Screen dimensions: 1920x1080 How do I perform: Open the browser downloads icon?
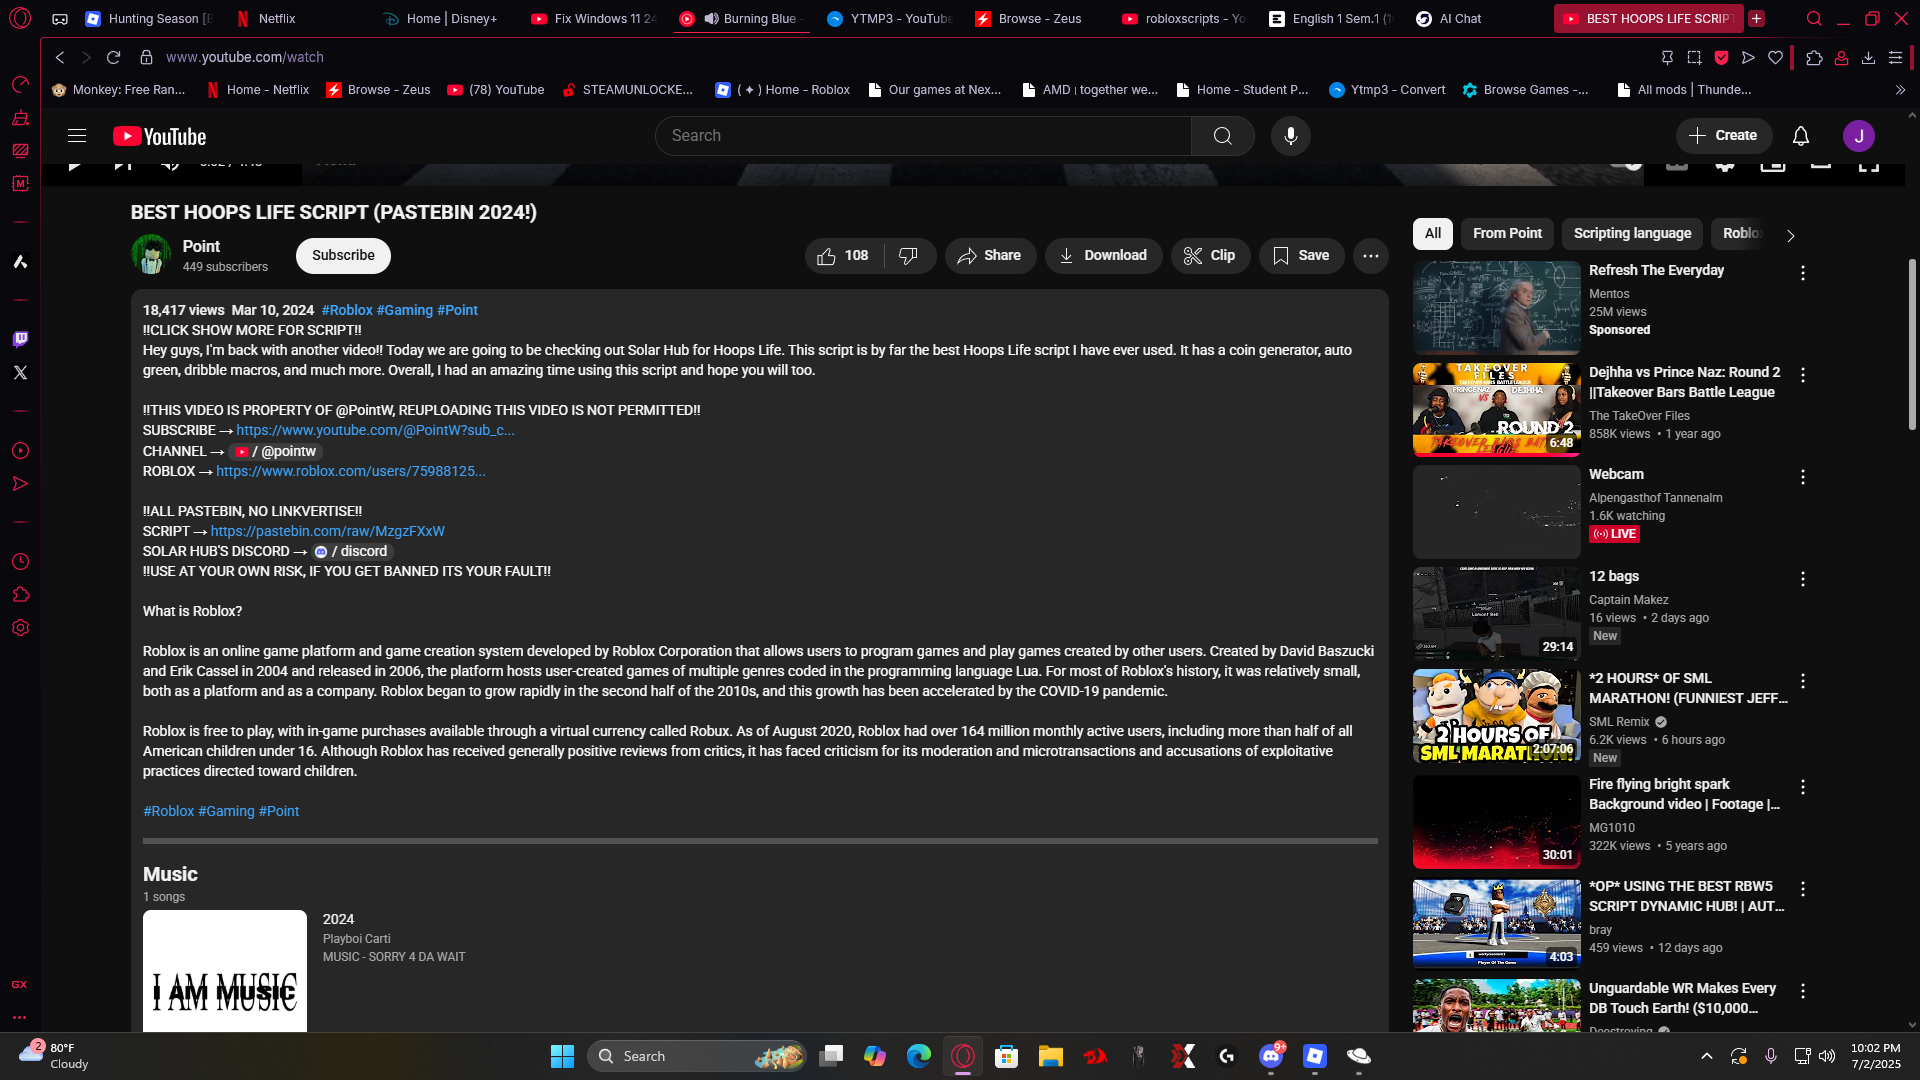tap(1868, 57)
